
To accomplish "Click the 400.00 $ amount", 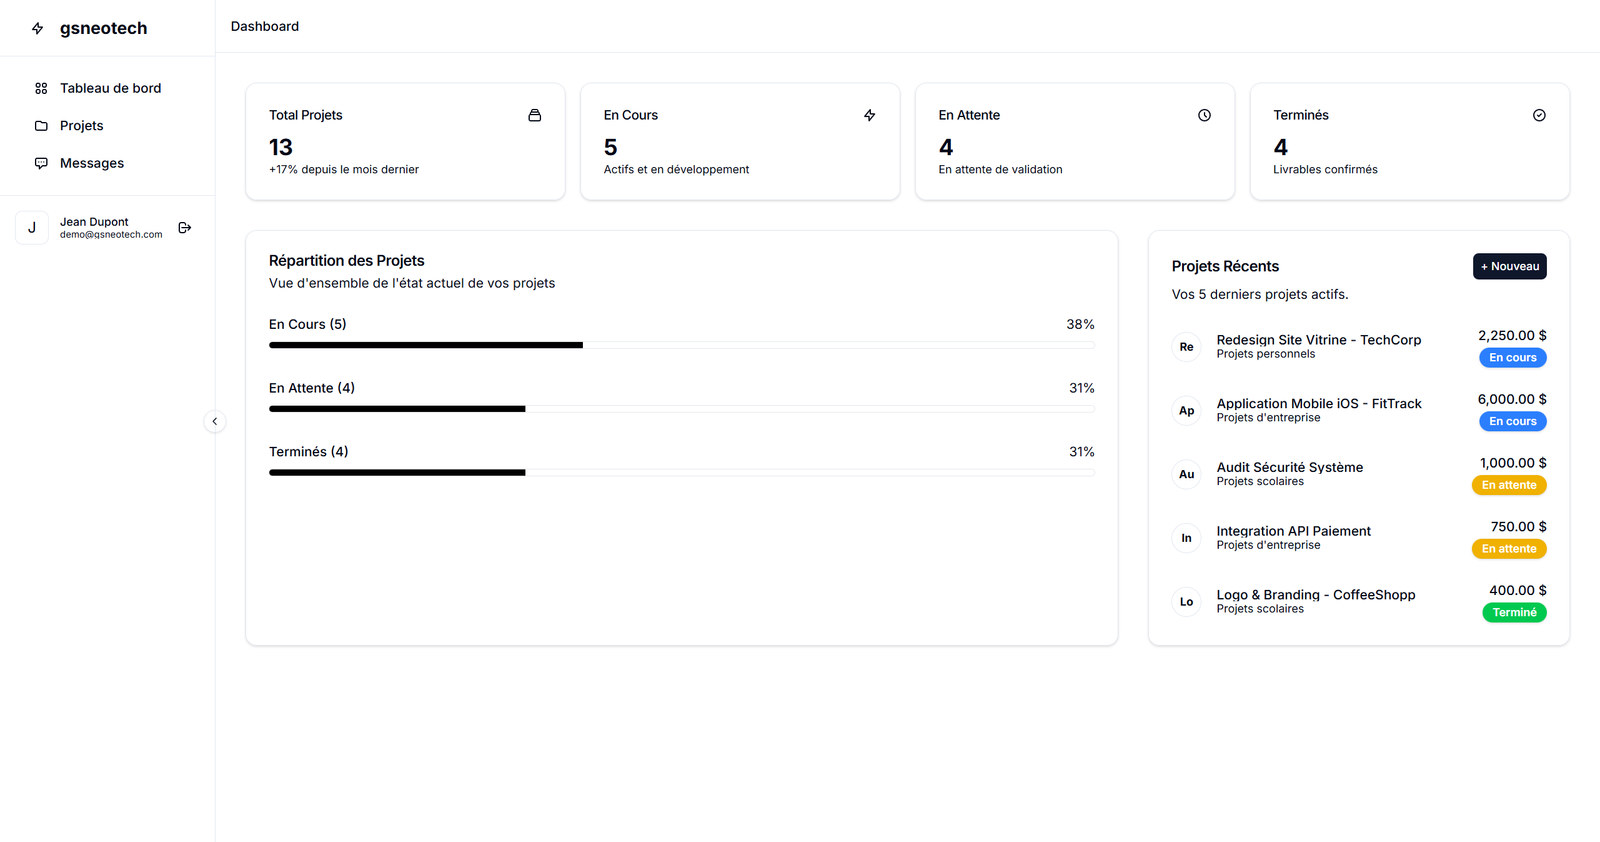I will point(1518,591).
